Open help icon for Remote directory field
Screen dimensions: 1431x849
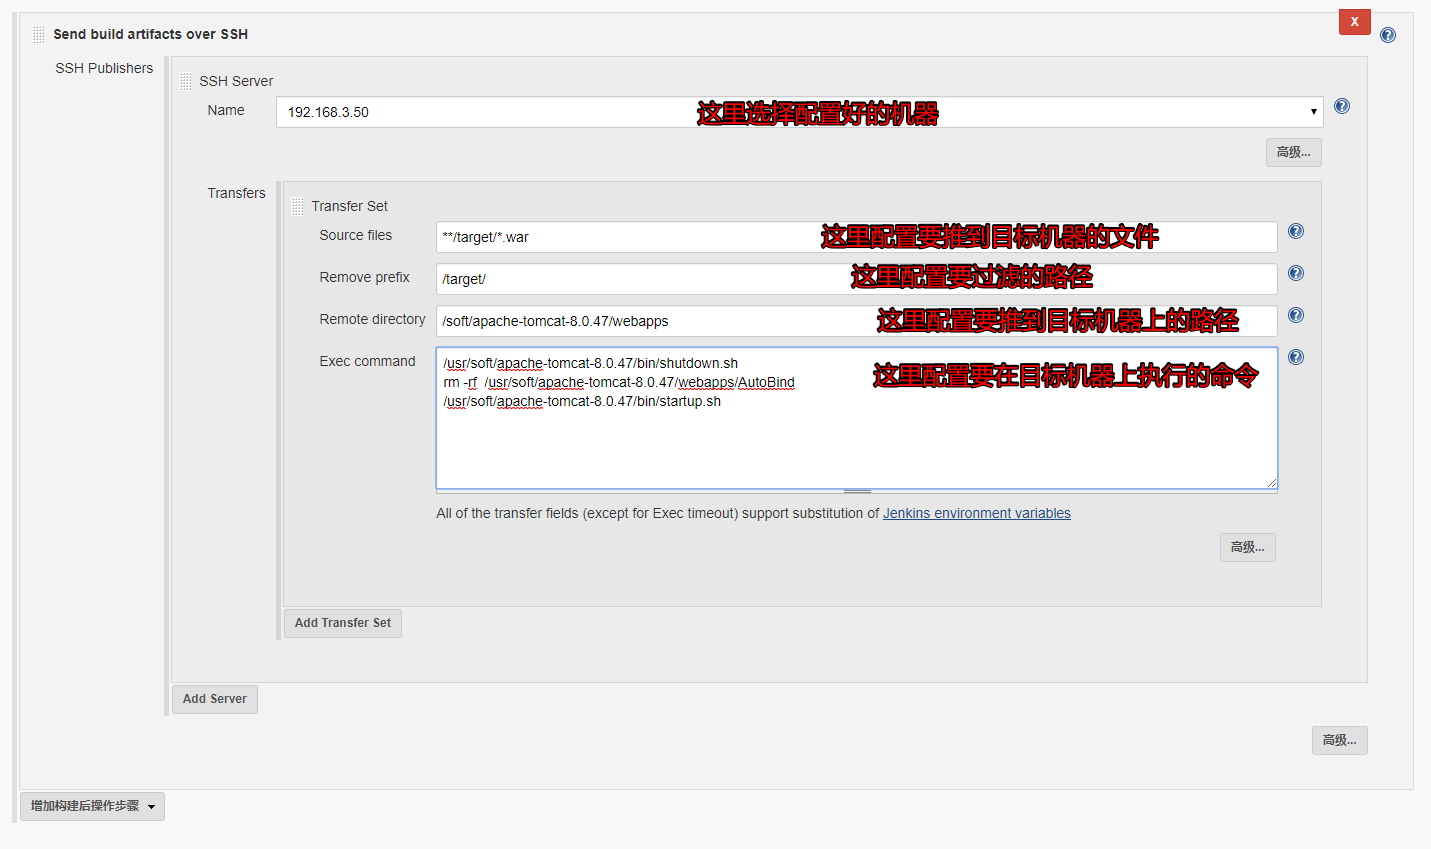point(1296,315)
